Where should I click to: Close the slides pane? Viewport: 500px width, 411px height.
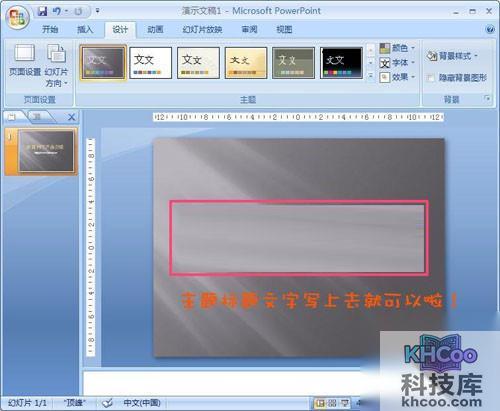[71, 117]
